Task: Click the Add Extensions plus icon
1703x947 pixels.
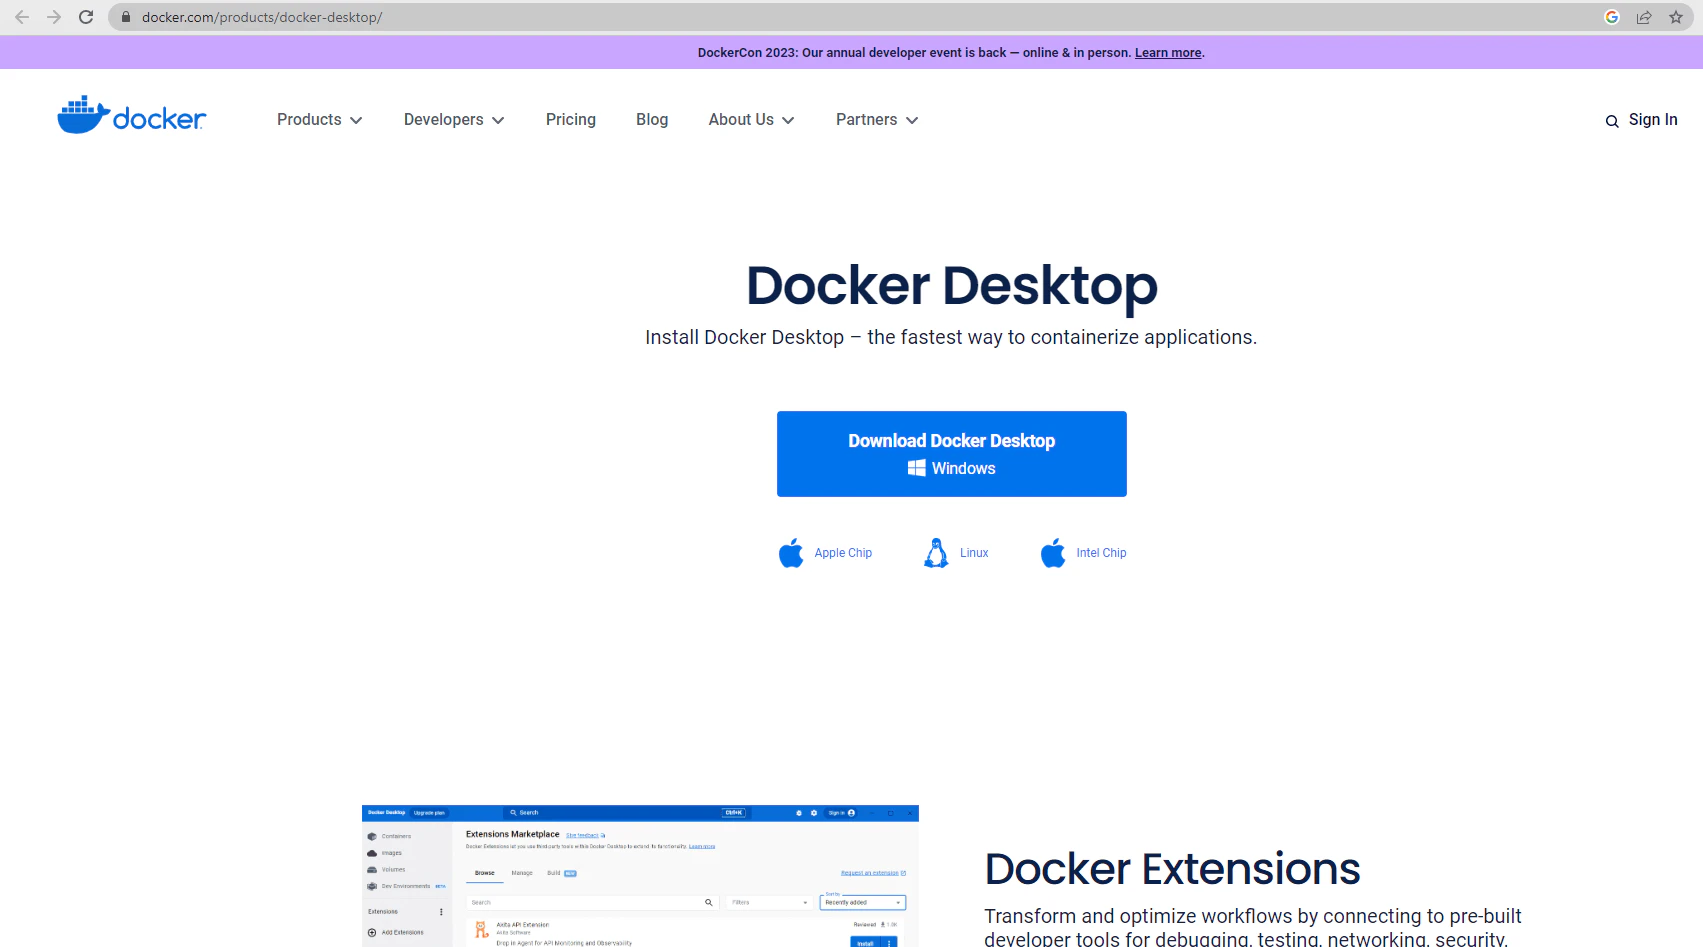Action: click(x=371, y=932)
